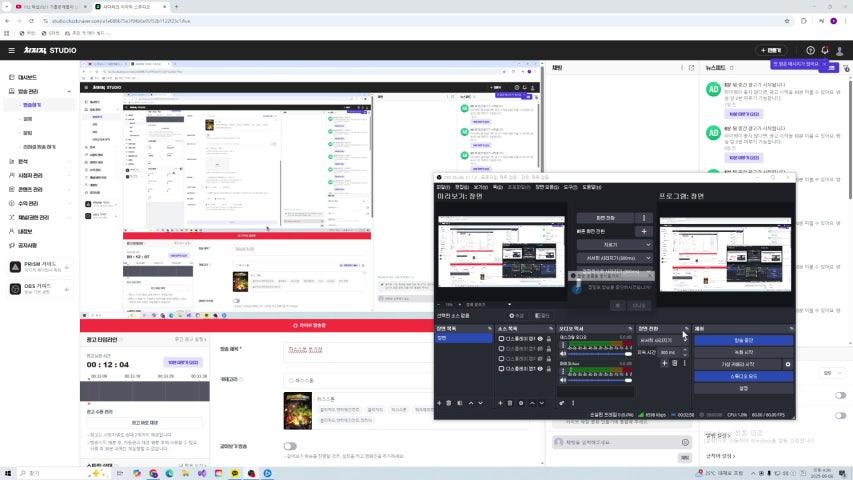The height and width of the screenshot is (480, 853).
Task: Open Windows taskbar search
Action: 54,473
